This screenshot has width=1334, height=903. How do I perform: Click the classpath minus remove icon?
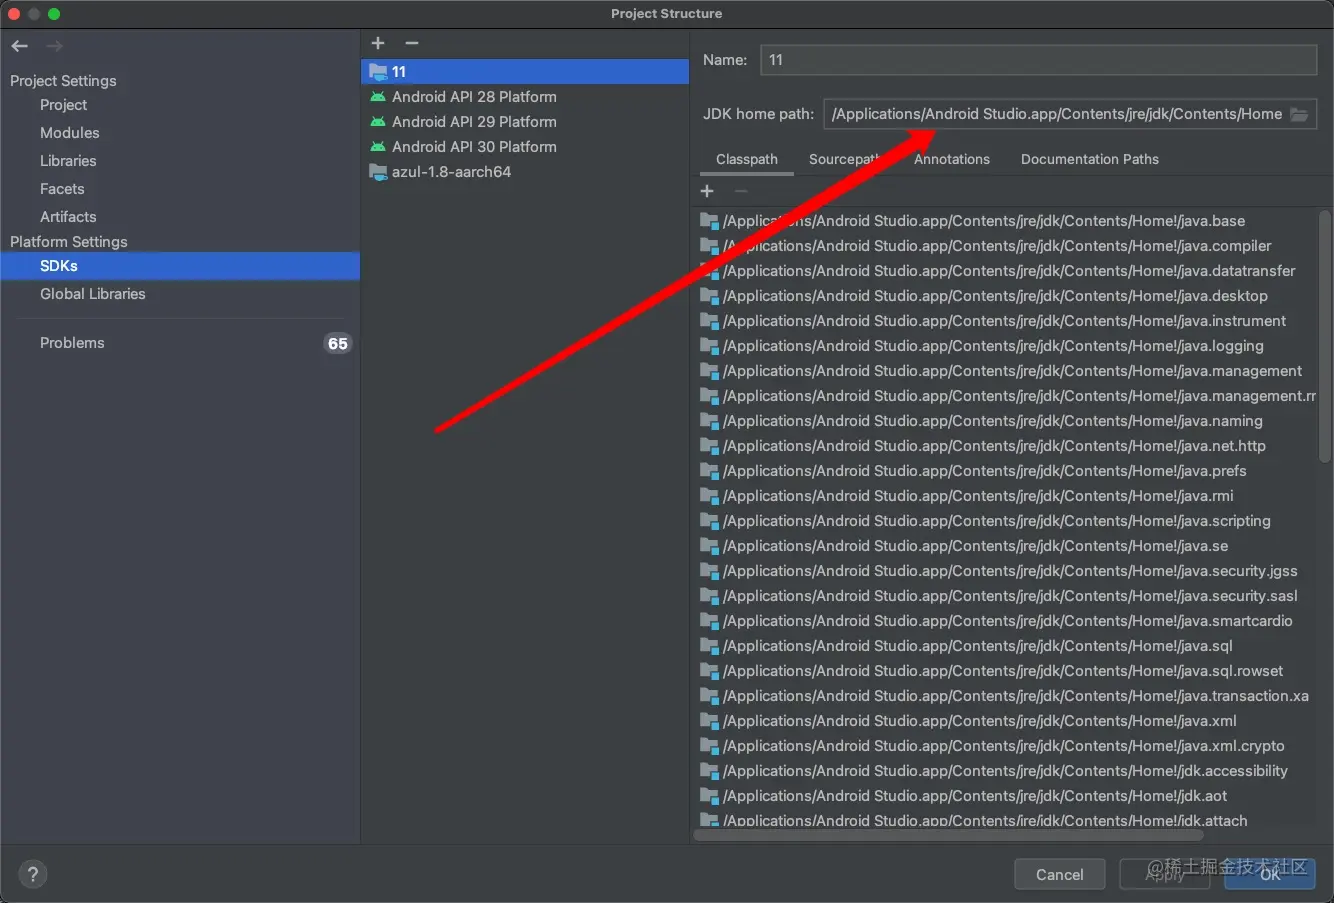click(741, 191)
